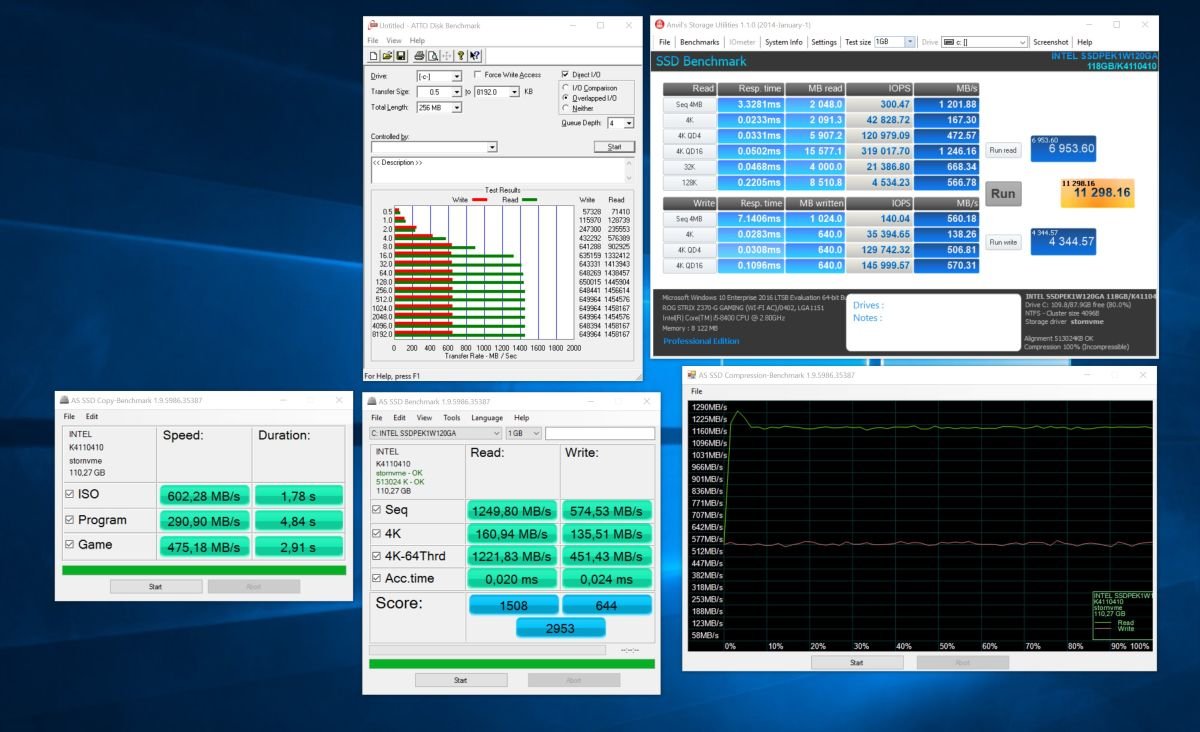Click the move crosshair icon in ATTO toolbar

pyautogui.click(x=447, y=56)
